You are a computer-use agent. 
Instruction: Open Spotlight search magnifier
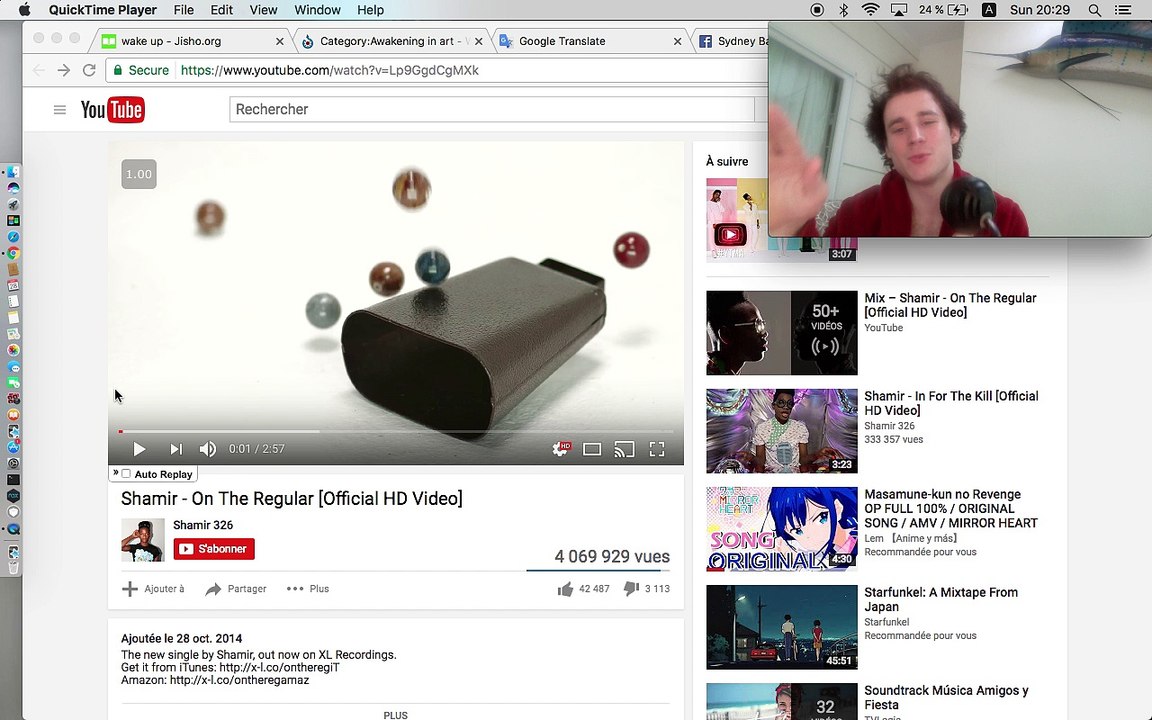pos(1095,10)
